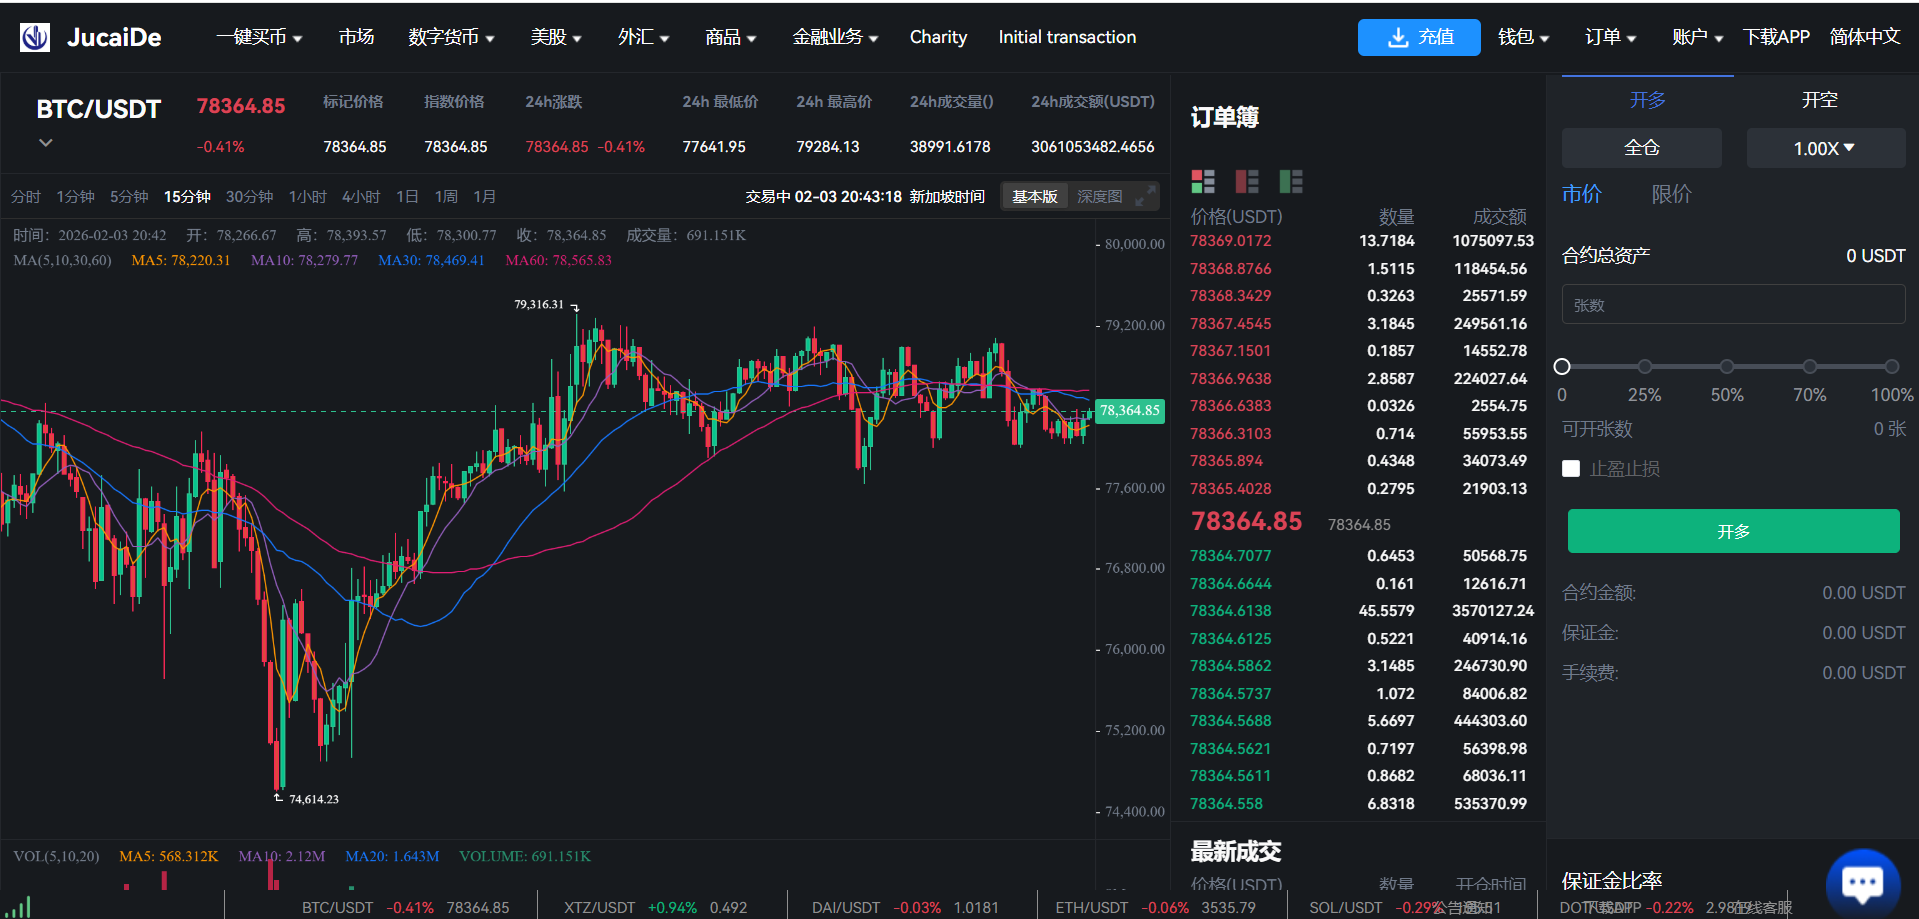Select the 限价 limit order tab
Image resolution: width=1919 pixels, height=919 pixels.
click(x=1671, y=194)
